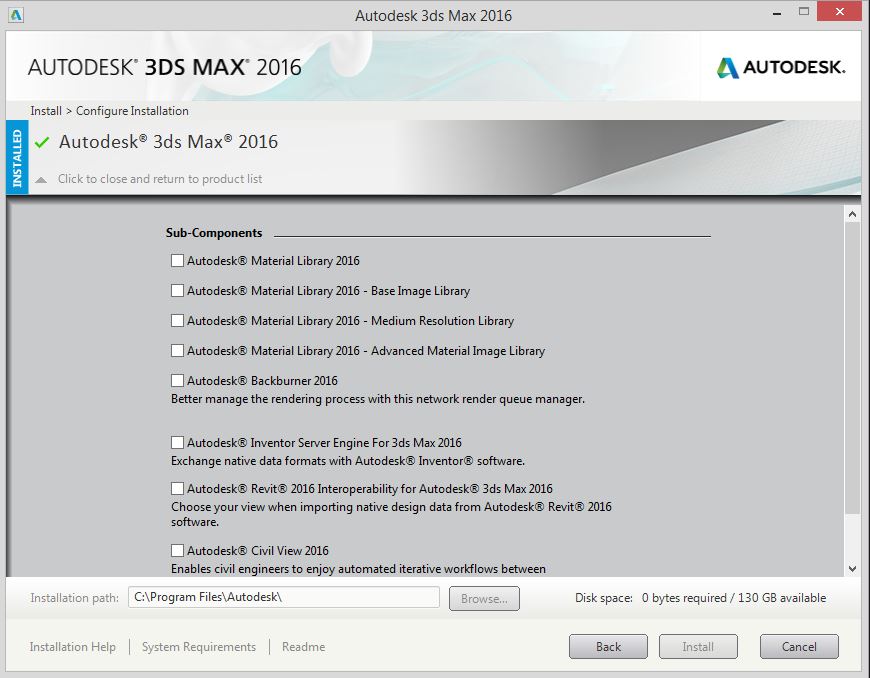
Task: Click 'Enables civil engineers' description text
Action: (x=358, y=569)
